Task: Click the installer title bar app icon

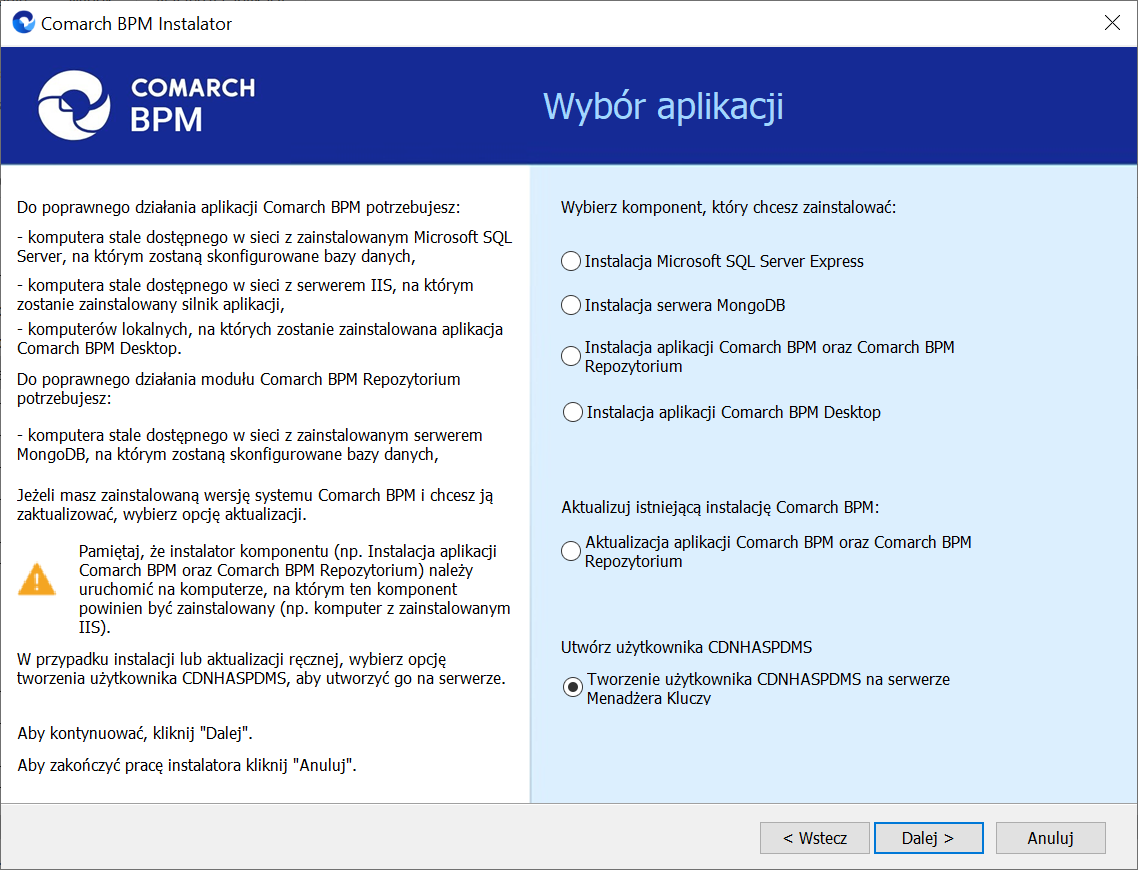Action: tap(24, 22)
